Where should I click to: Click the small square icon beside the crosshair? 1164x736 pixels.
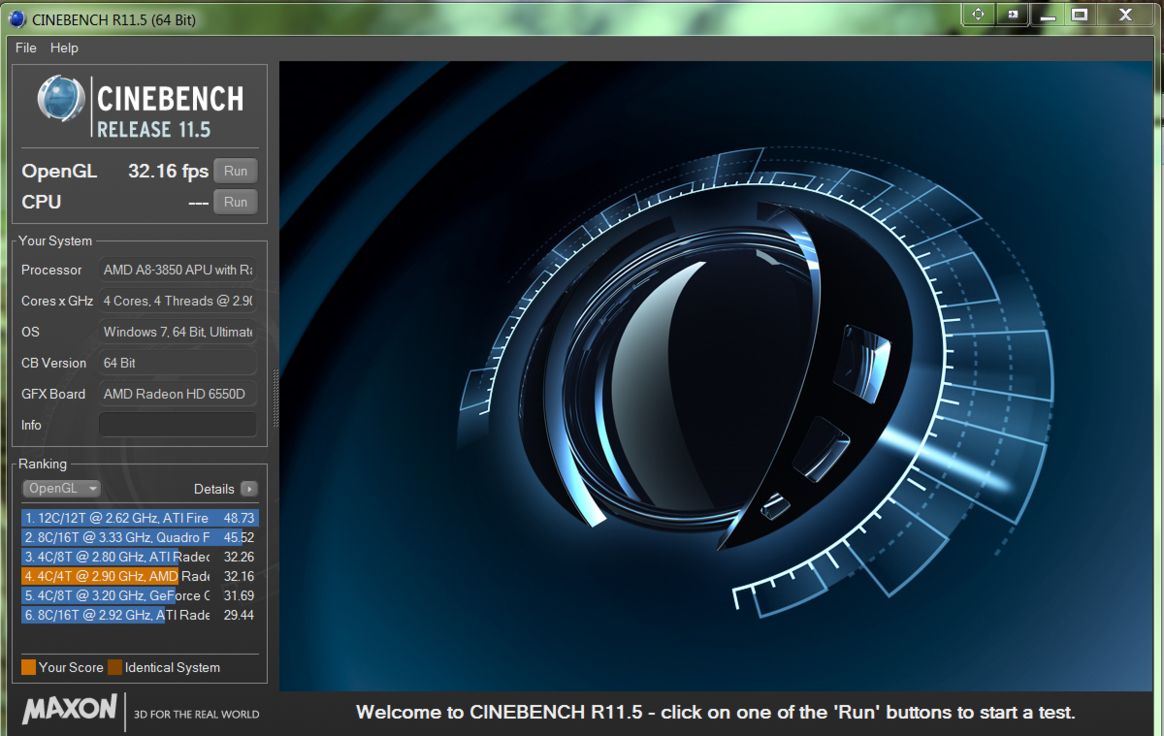(x=1013, y=15)
